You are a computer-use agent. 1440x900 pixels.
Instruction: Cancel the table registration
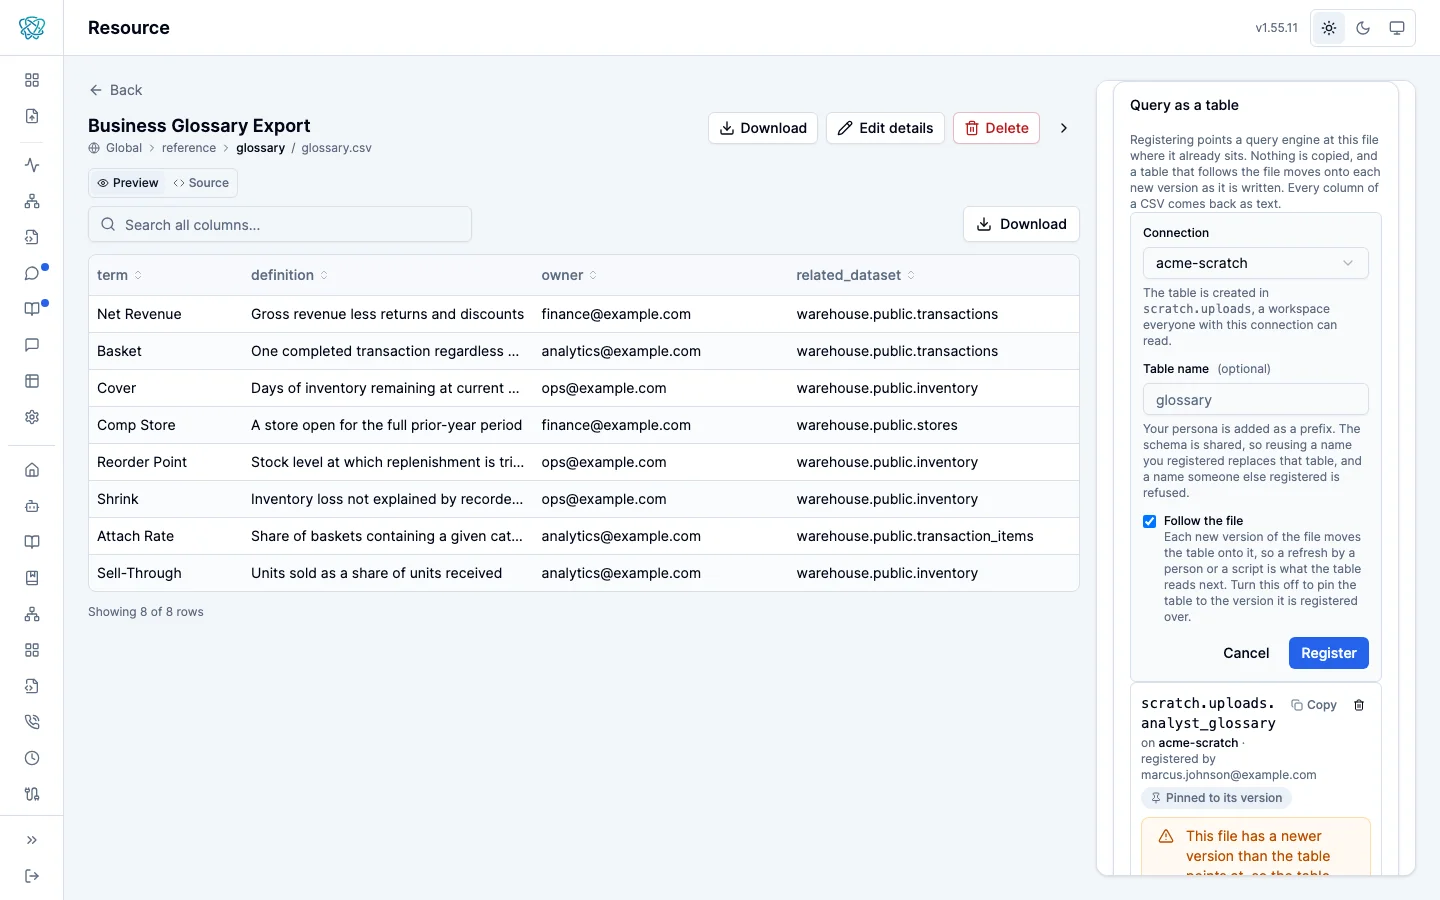pyautogui.click(x=1246, y=653)
